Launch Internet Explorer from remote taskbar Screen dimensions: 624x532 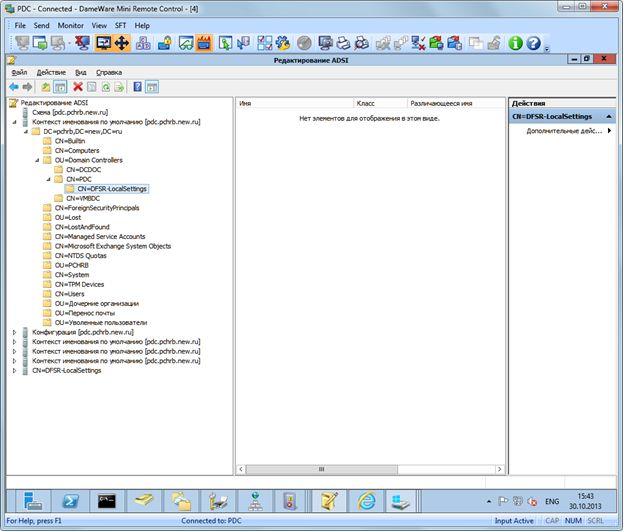point(366,501)
